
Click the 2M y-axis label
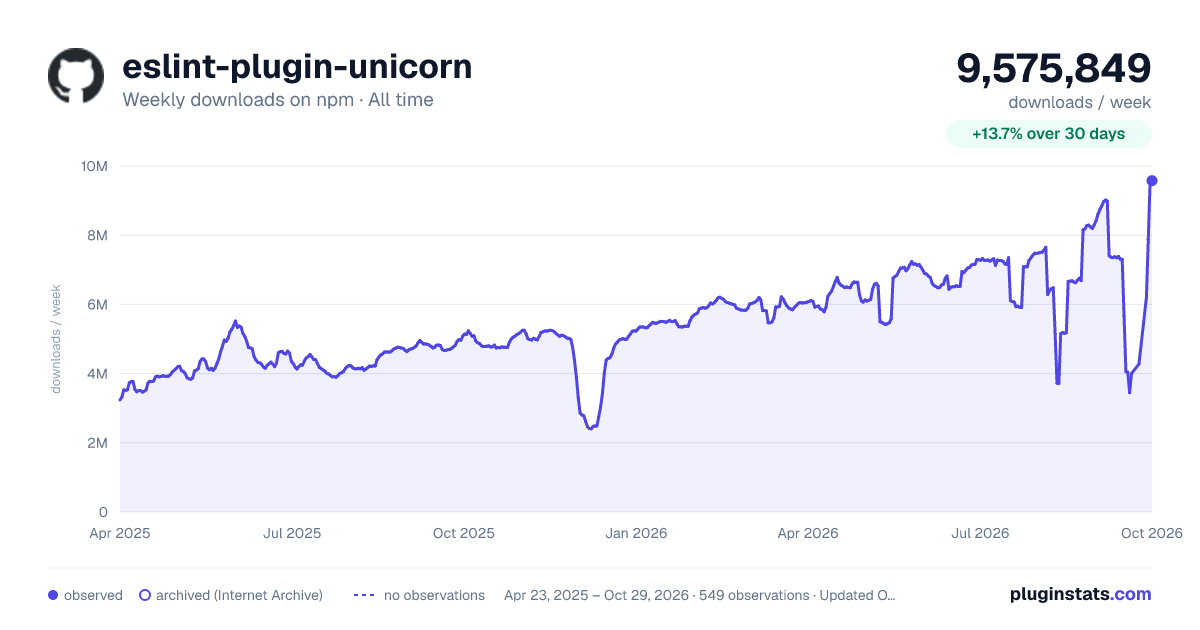click(97, 443)
